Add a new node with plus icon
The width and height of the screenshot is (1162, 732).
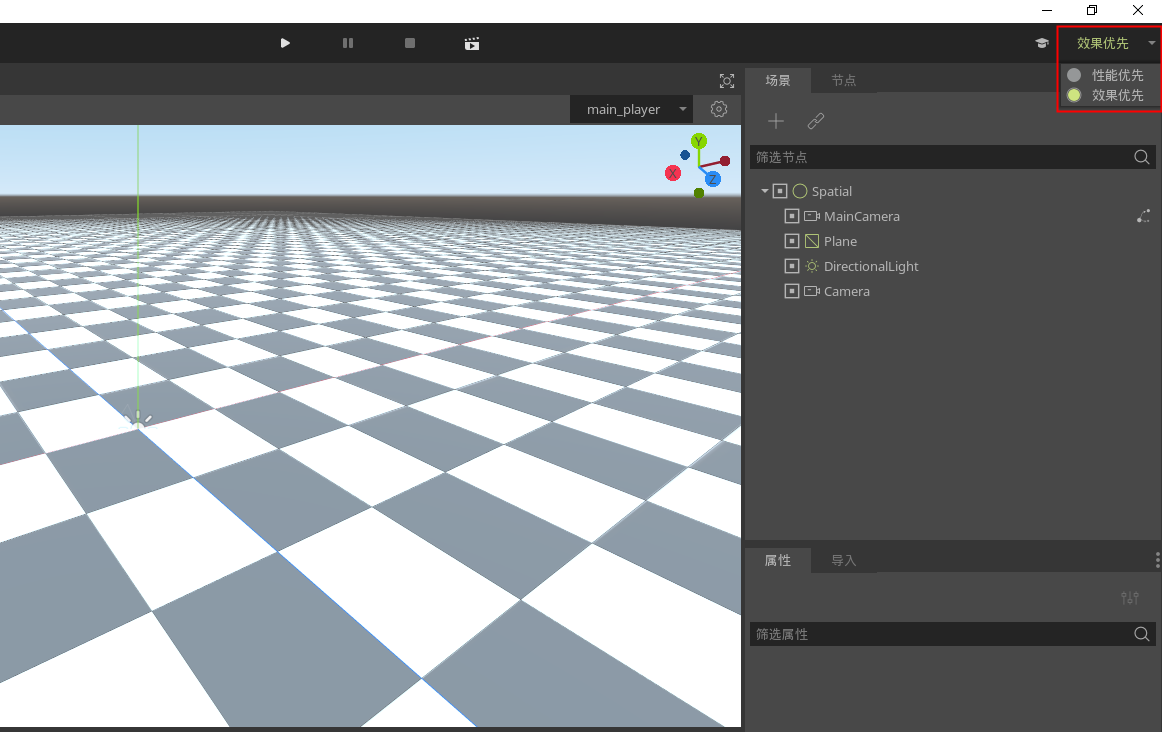point(776,121)
